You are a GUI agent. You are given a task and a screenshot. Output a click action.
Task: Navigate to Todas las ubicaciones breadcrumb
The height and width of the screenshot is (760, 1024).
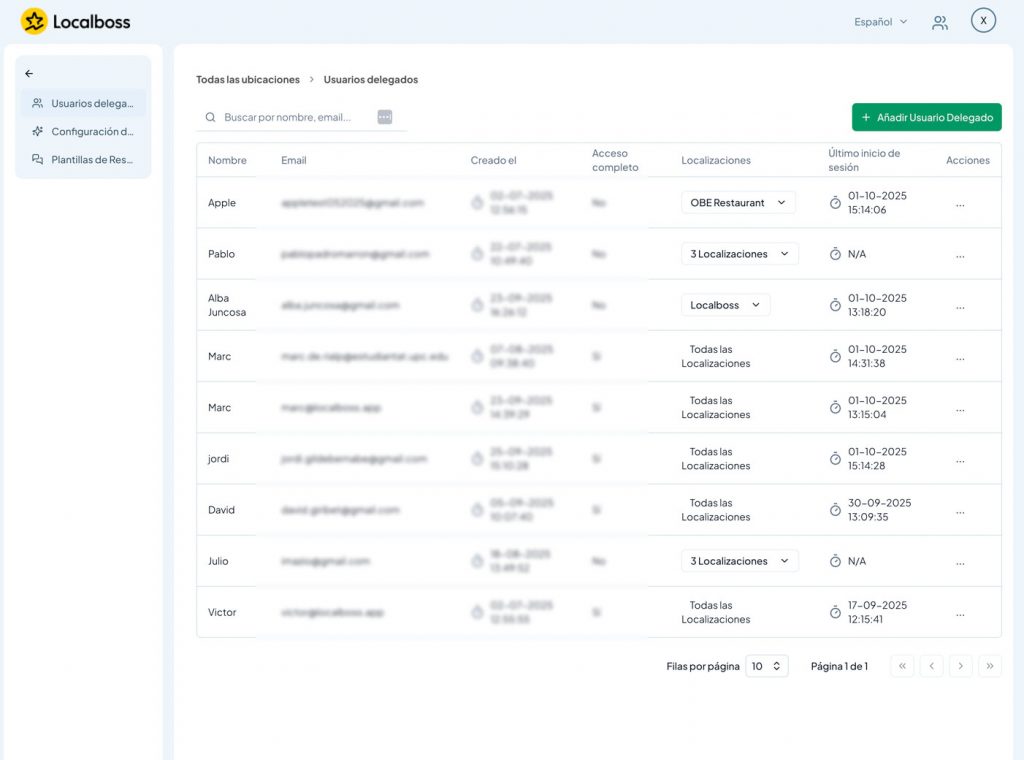[247, 79]
